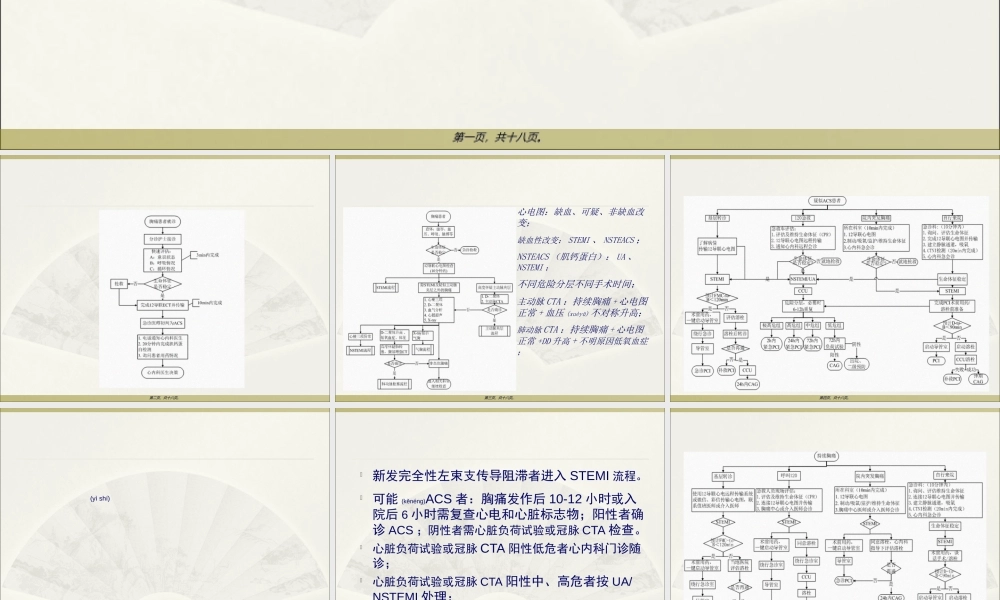Screen dimensions: 1000x600
Task: Click the 第一页，共十八页 footer label
Action: pos(500,135)
